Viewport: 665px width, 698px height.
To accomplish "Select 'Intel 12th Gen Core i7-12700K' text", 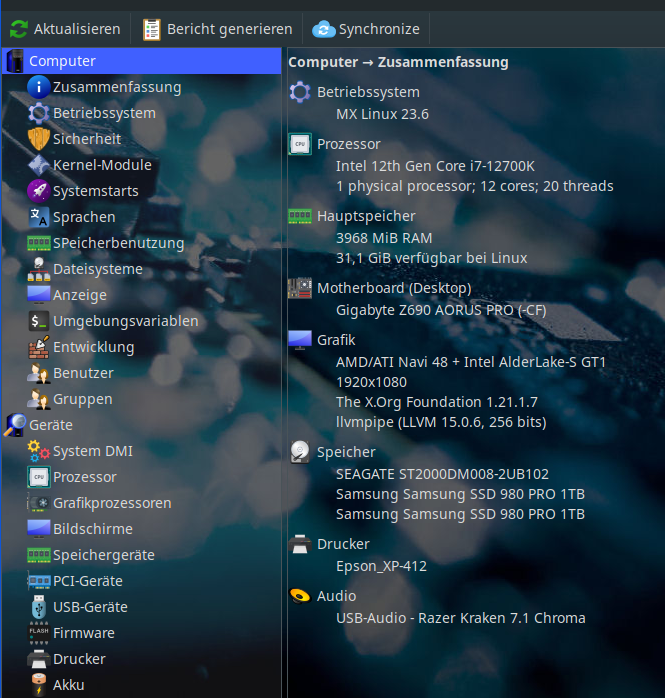I will (x=435, y=166).
